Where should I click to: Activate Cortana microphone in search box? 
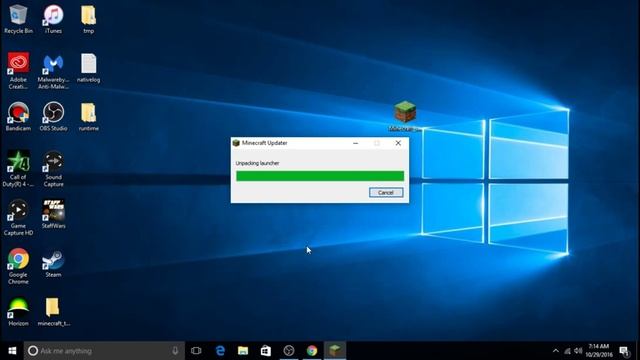(175, 351)
